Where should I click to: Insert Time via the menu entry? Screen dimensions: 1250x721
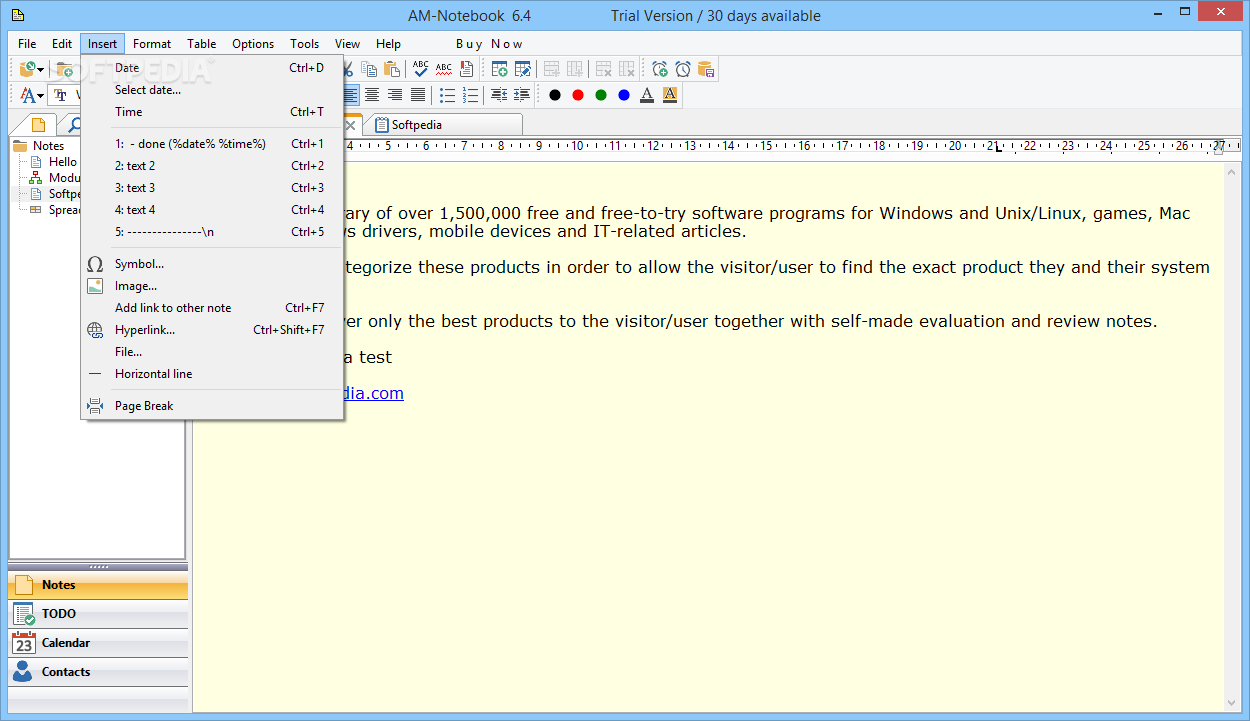pyautogui.click(x=212, y=112)
